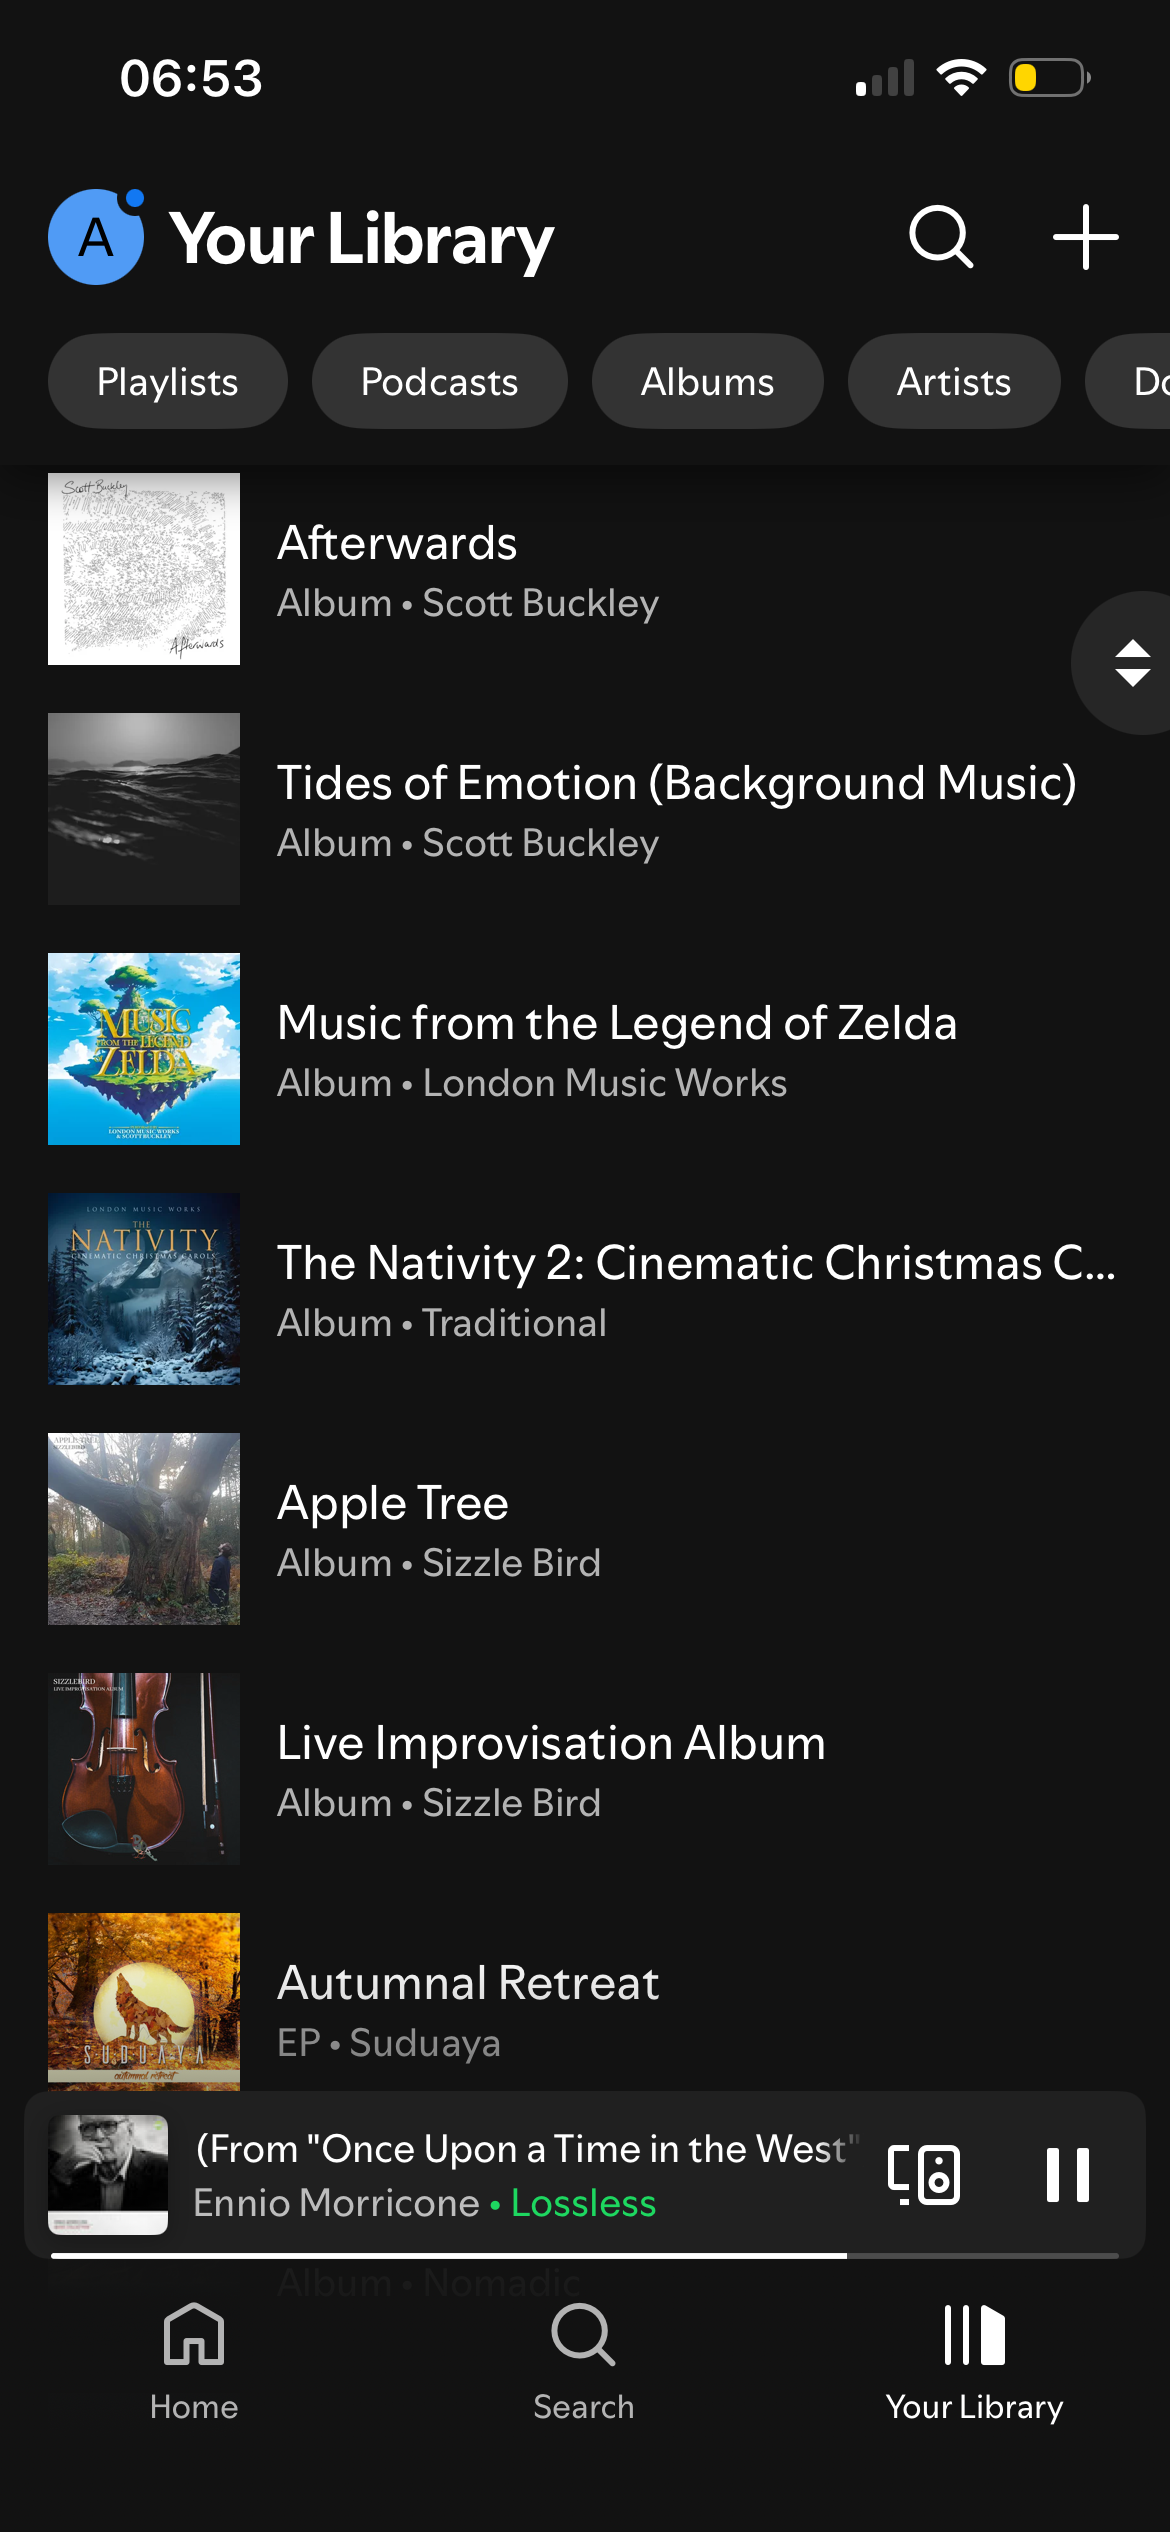Tap the Apple Tree album artwork
Screen dimensions: 1170x2532
[144, 1529]
